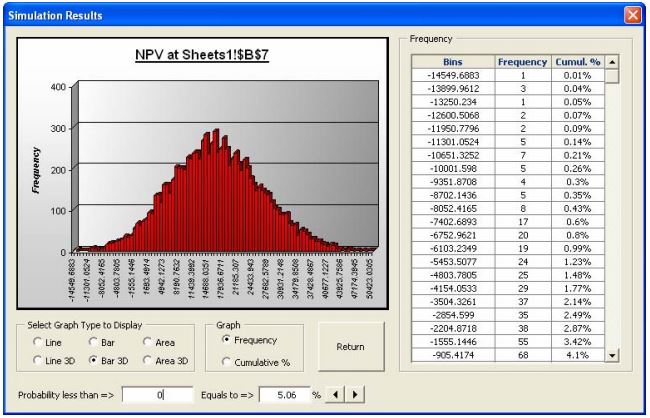The height and width of the screenshot is (418, 650).
Task: Click the chart's Frequency axis label
Action: click(36, 170)
